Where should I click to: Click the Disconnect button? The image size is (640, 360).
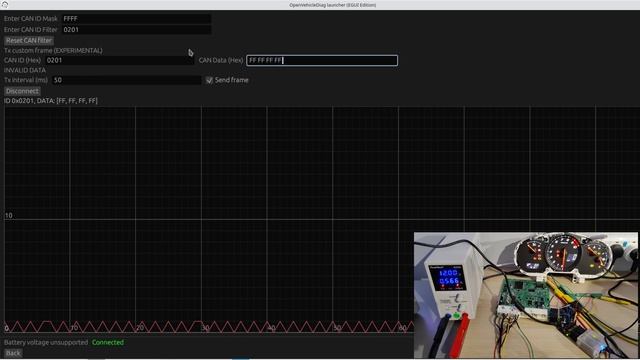22,91
